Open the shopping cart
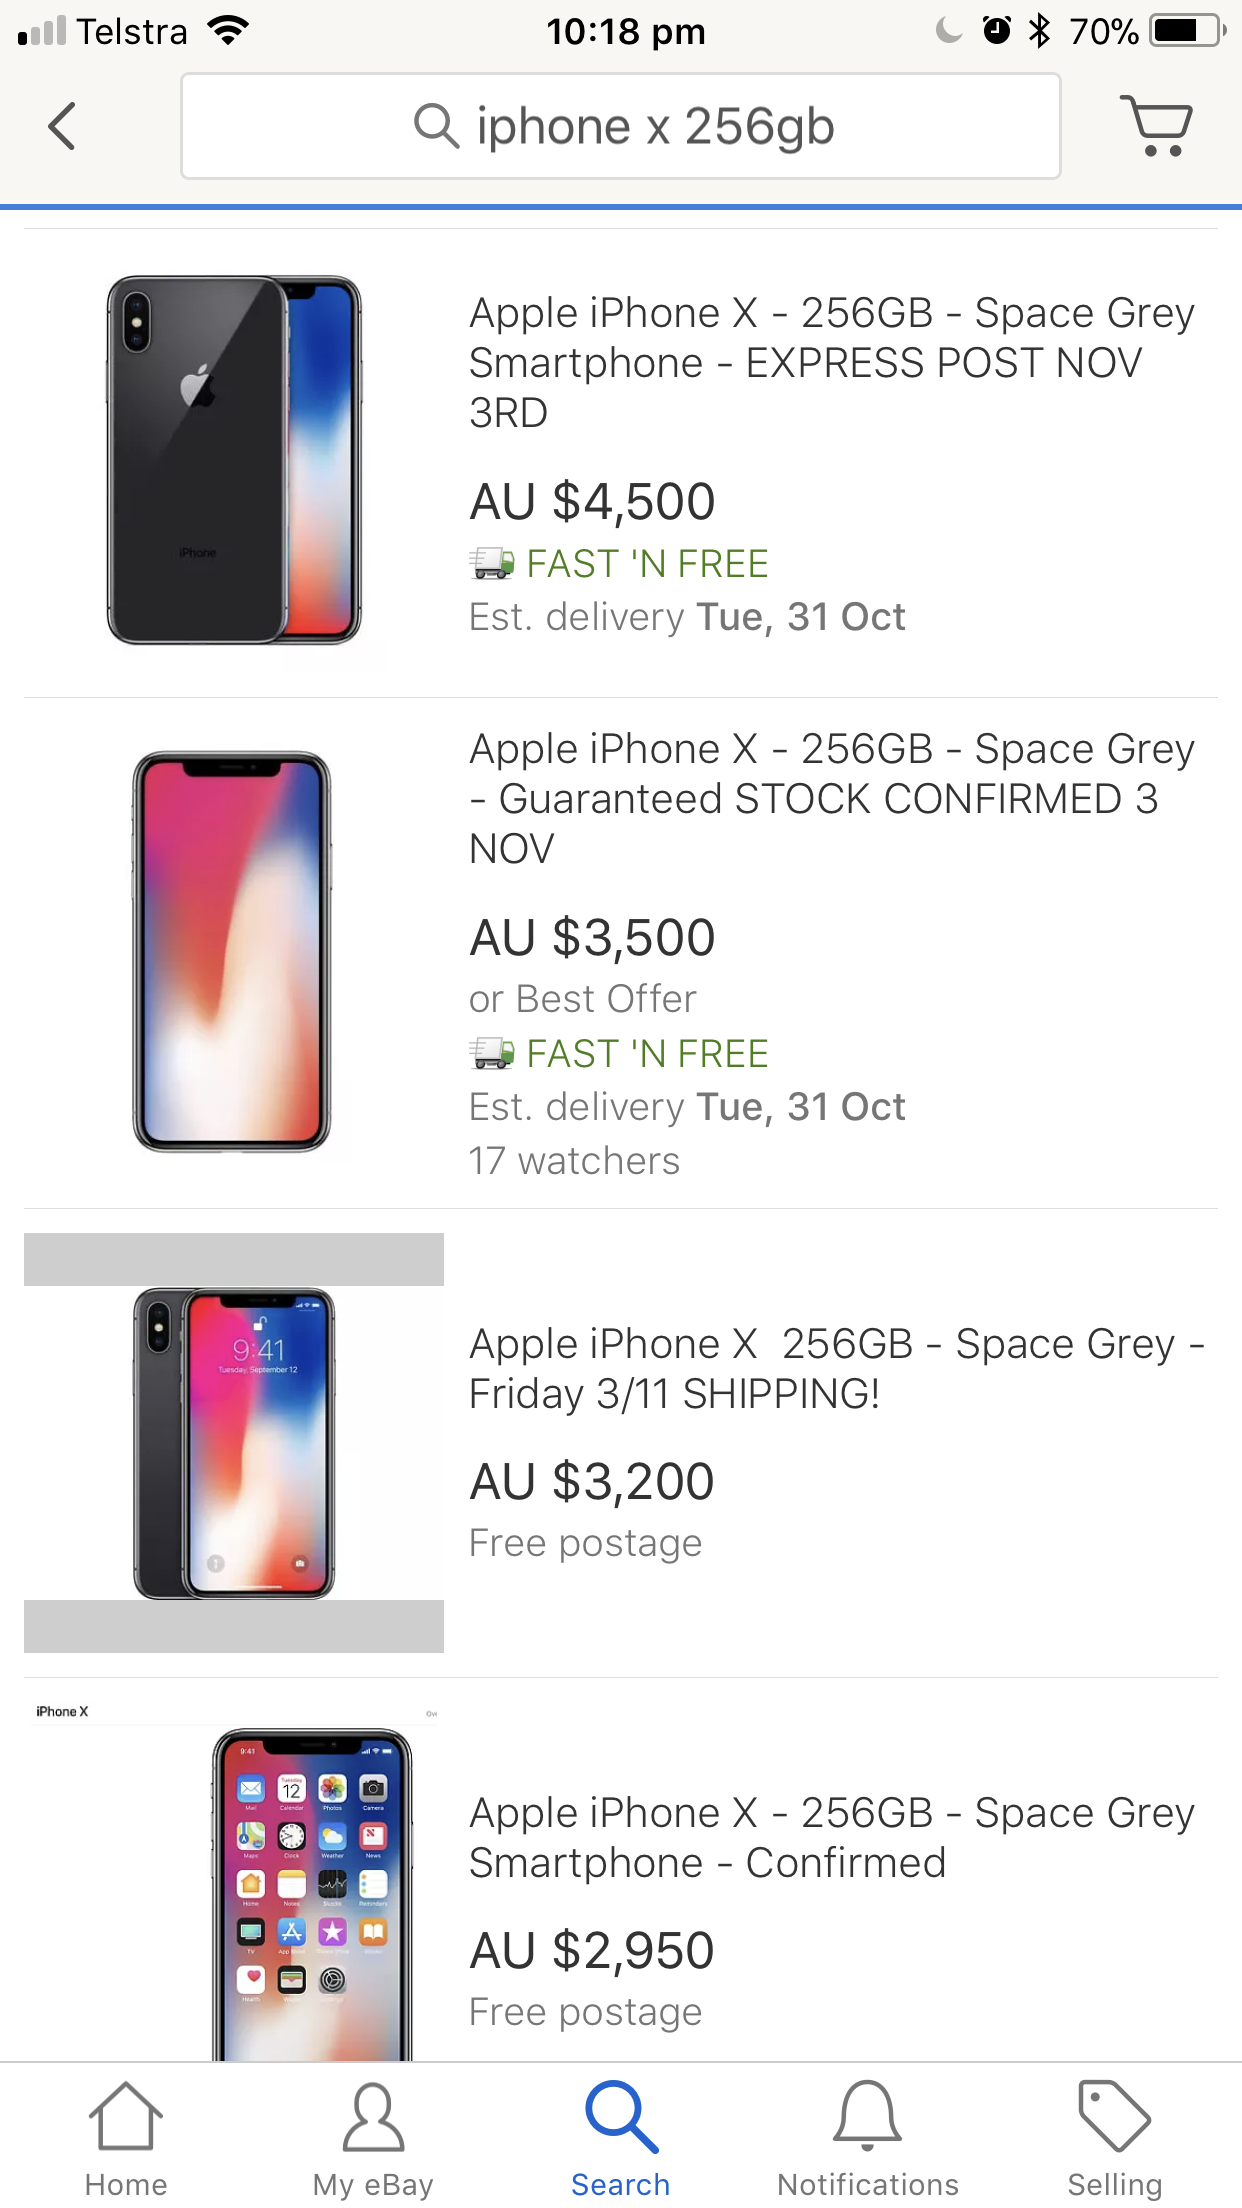 pos(1156,126)
